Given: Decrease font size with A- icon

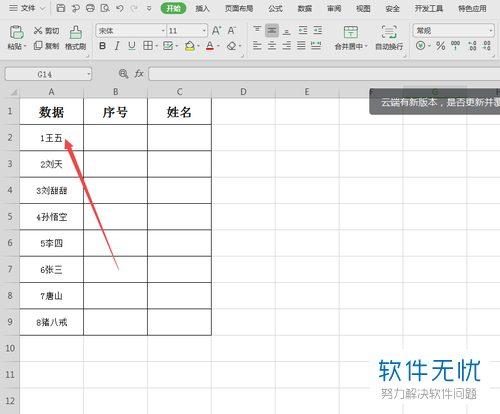Looking at the screenshot, I should pyautogui.click(x=232, y=31).
